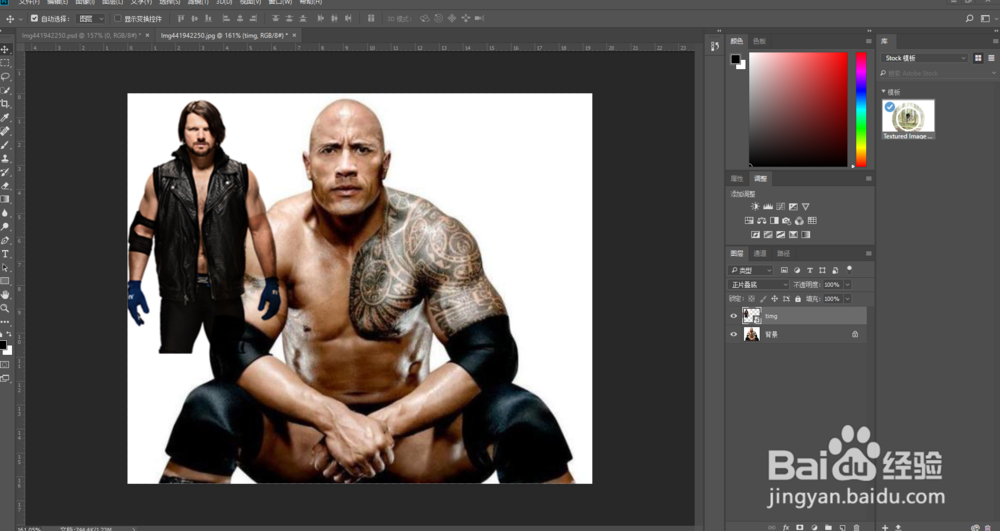Select the Lasso tool
The width and height of the screenshot is (1000, 531).
(5, 76)
